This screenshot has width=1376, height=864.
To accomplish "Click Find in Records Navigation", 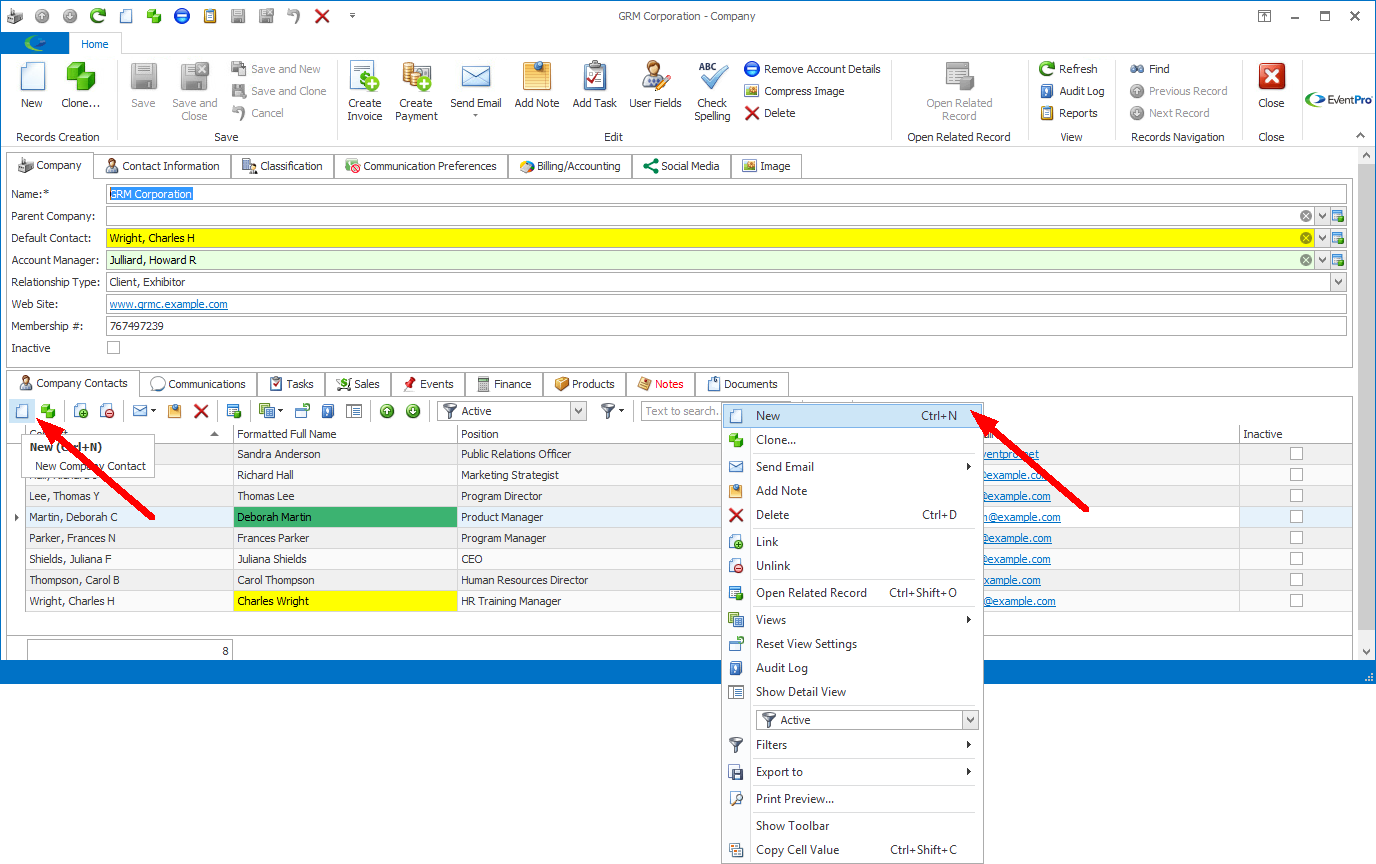I will [1149, 69].
